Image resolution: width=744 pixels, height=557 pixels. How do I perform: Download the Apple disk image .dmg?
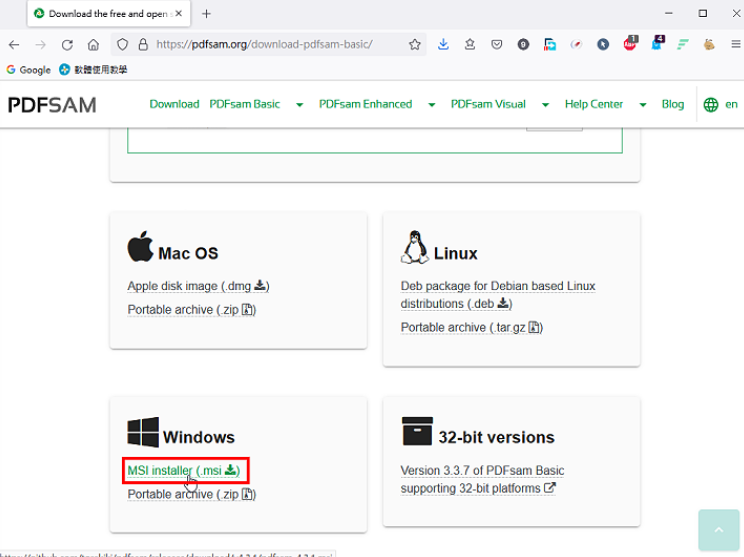198,286
